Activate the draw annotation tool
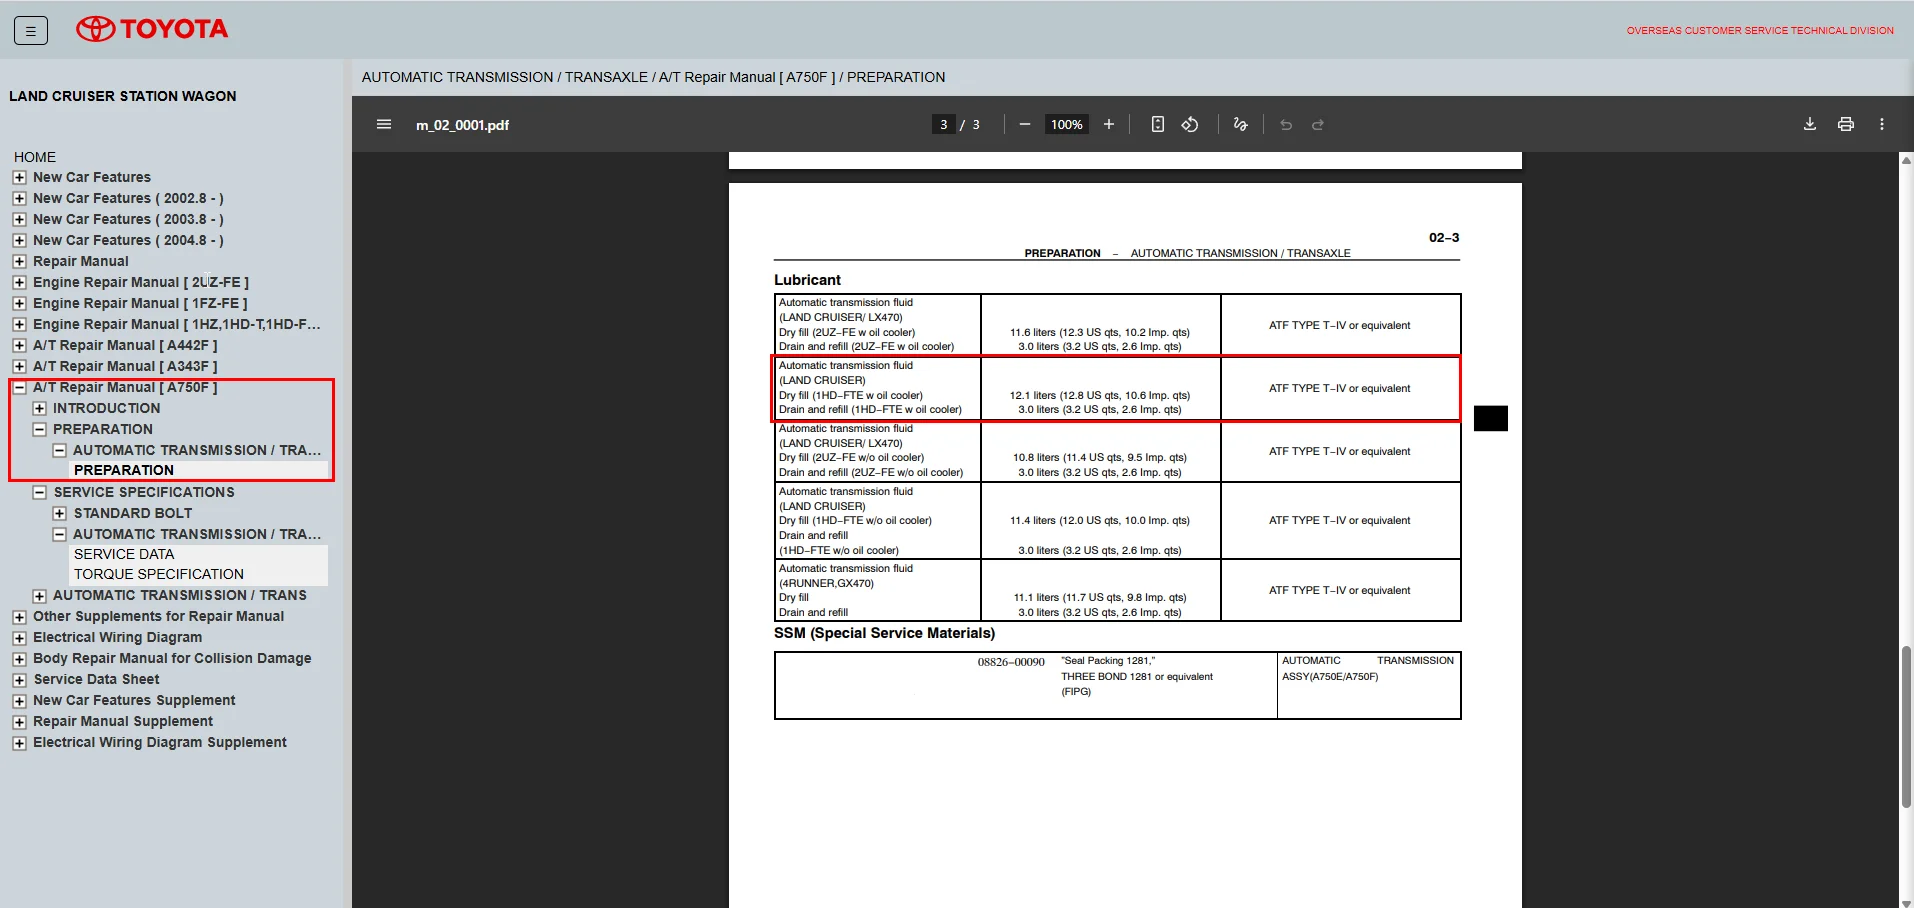The width and height of the screenshot is (1914, 908). [1240, 125]
